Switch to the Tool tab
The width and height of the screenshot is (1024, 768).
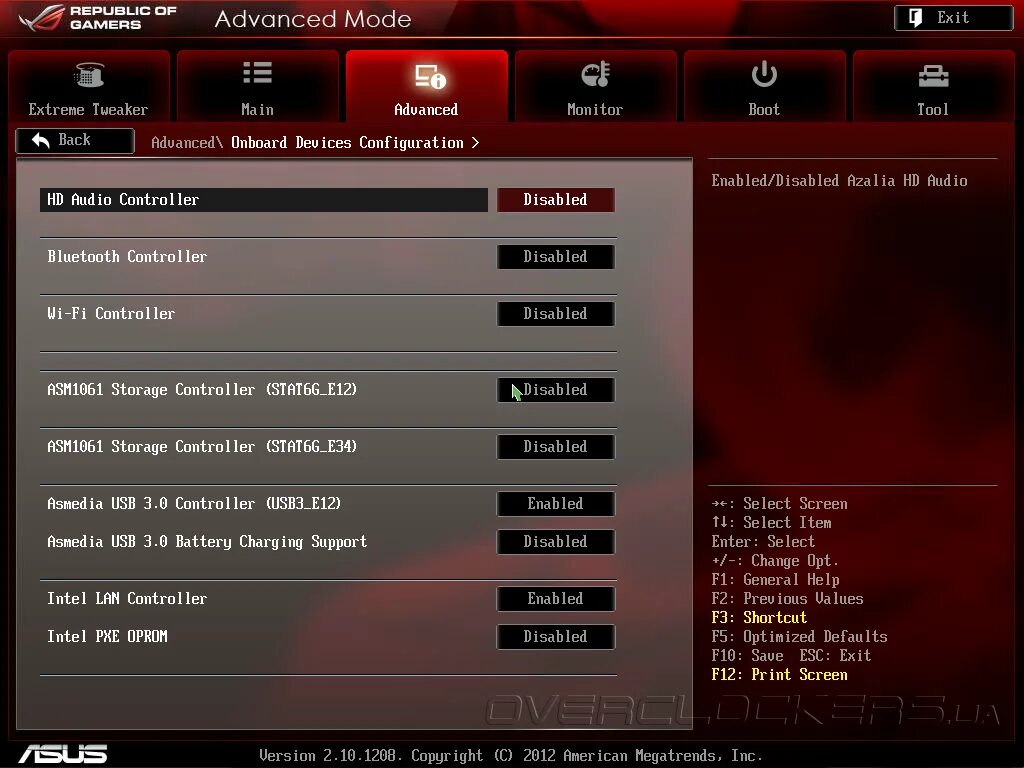coord(933,86)
